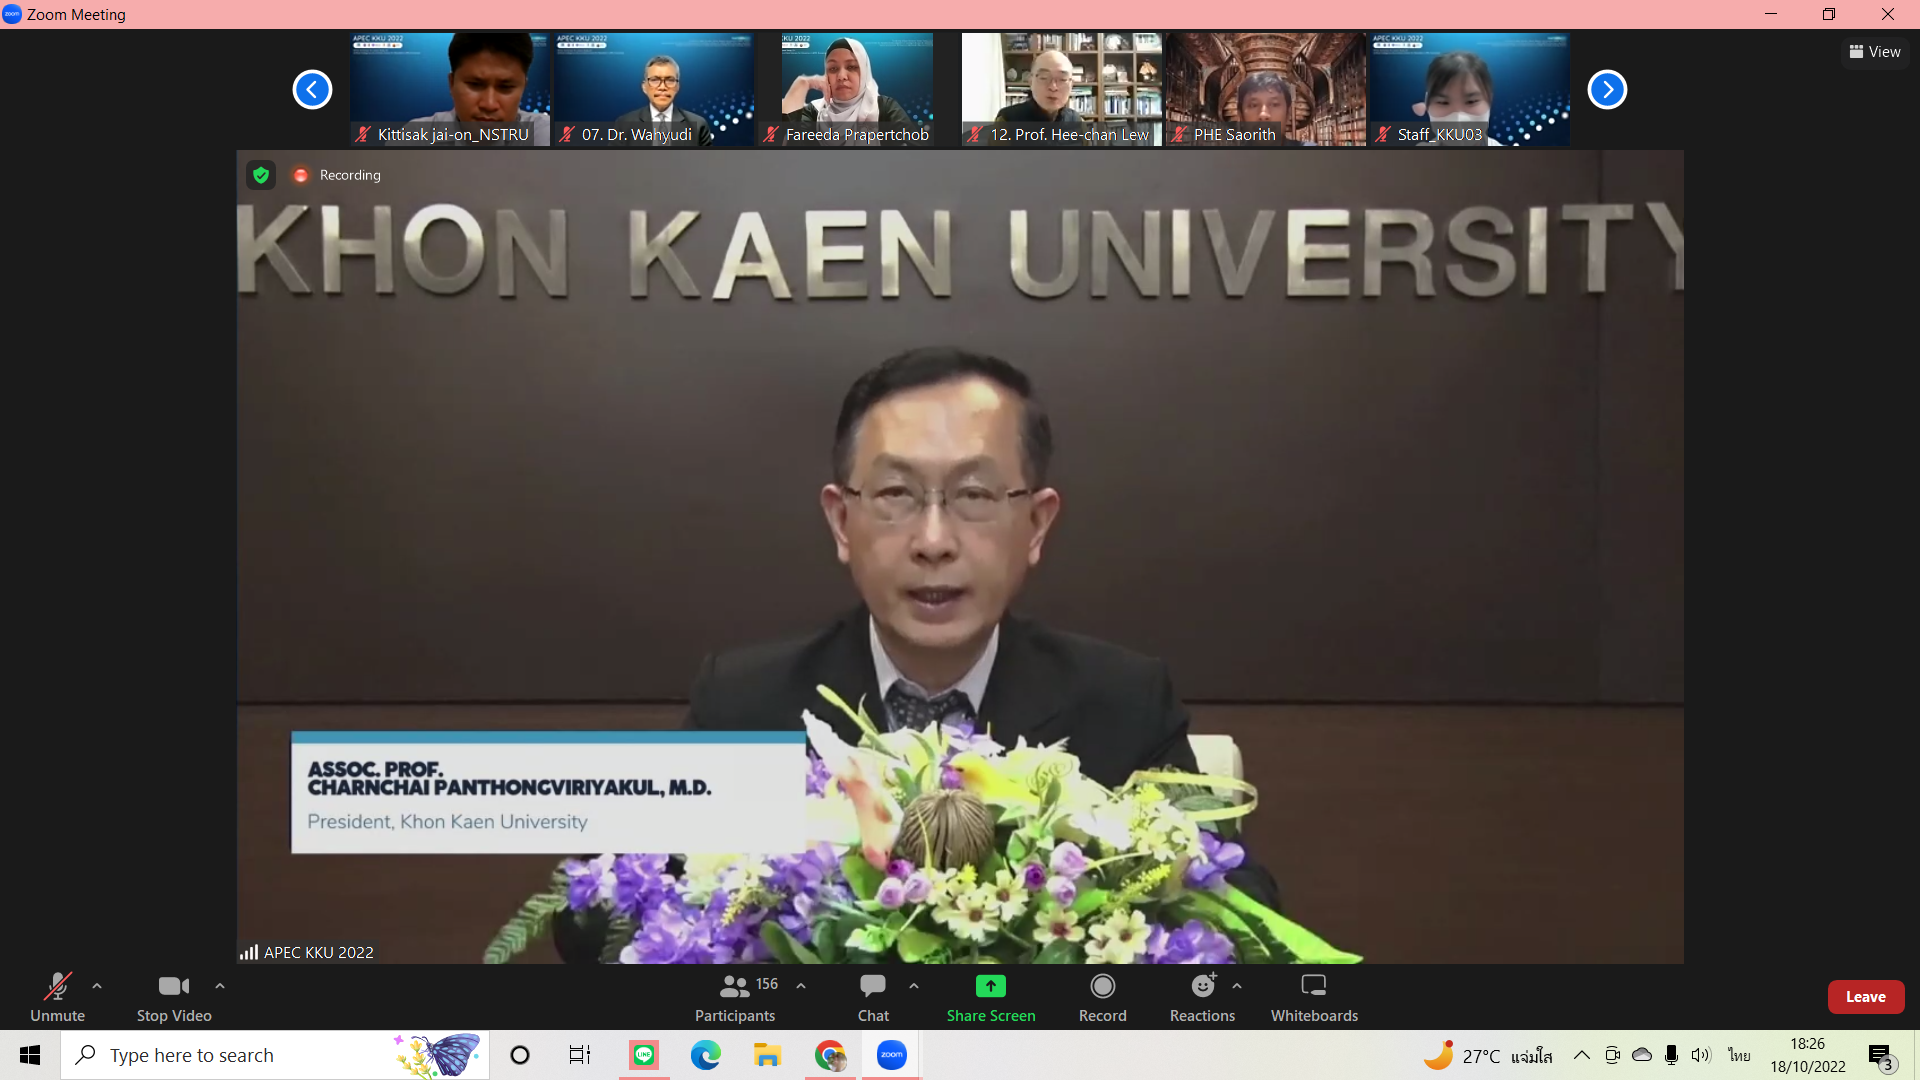1920x1080 pixels.
Task: Toggle the Thai input language indicator
Action: tap(1739, 1055)
